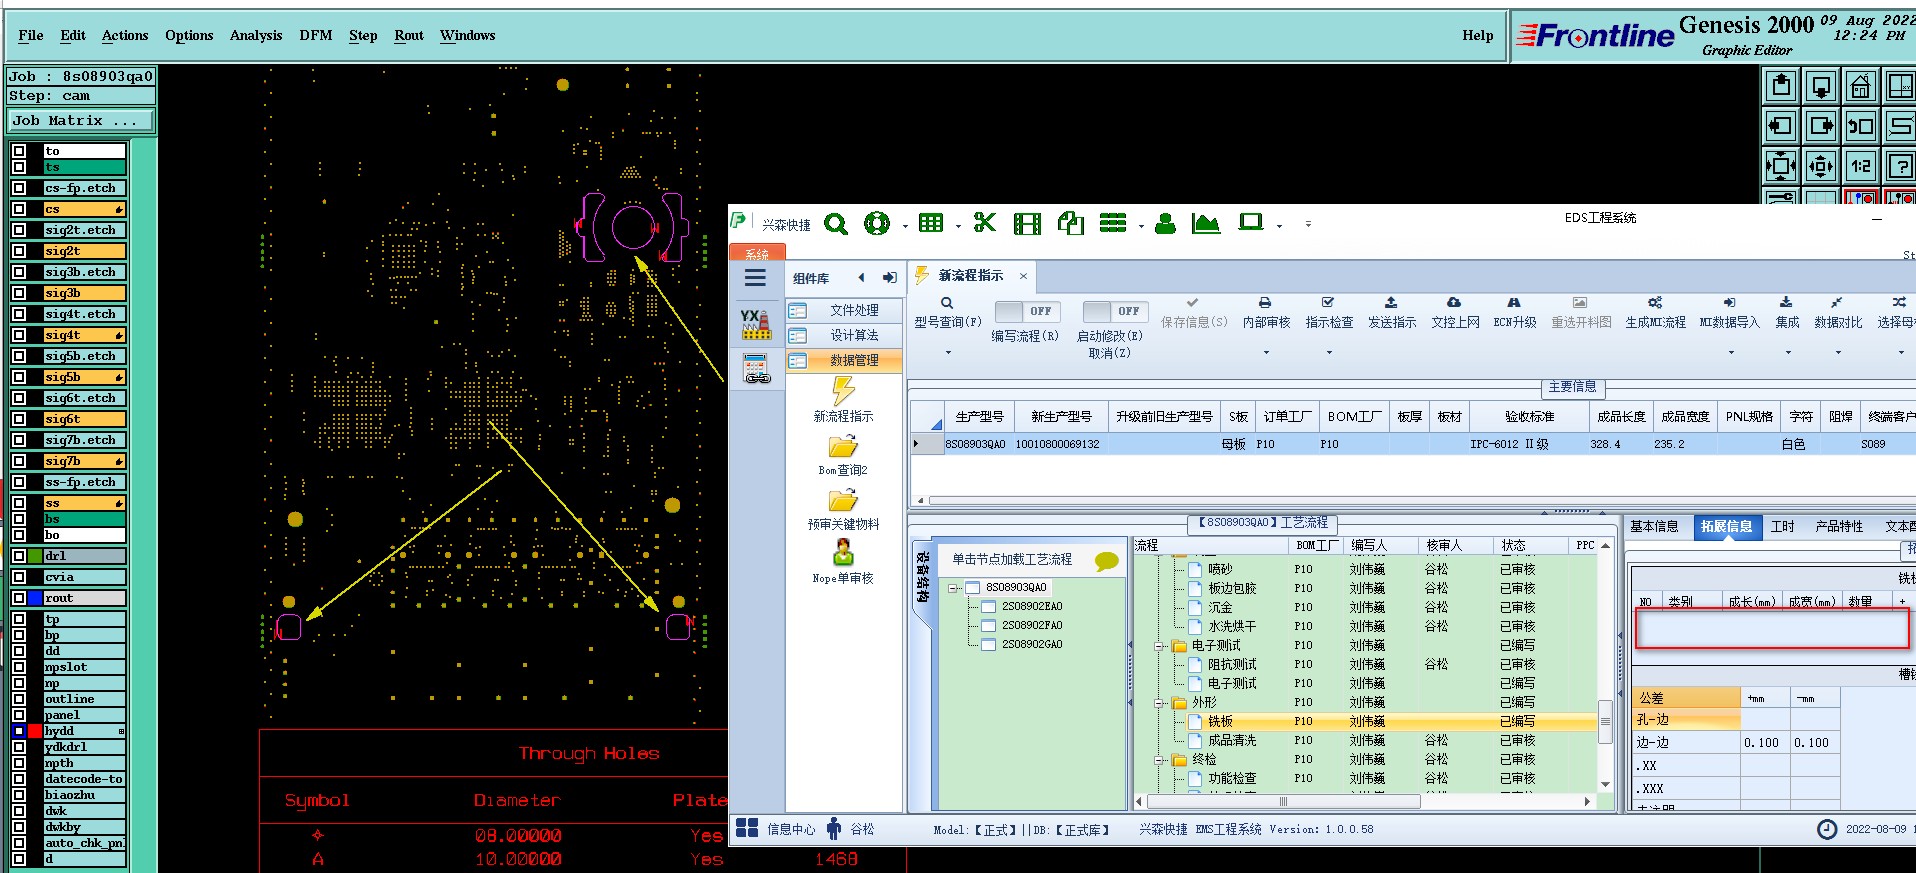This screenshot has width=1916, height=873.
Task: Check the box for layer cs-fp.etch
Action: point(19,188)
